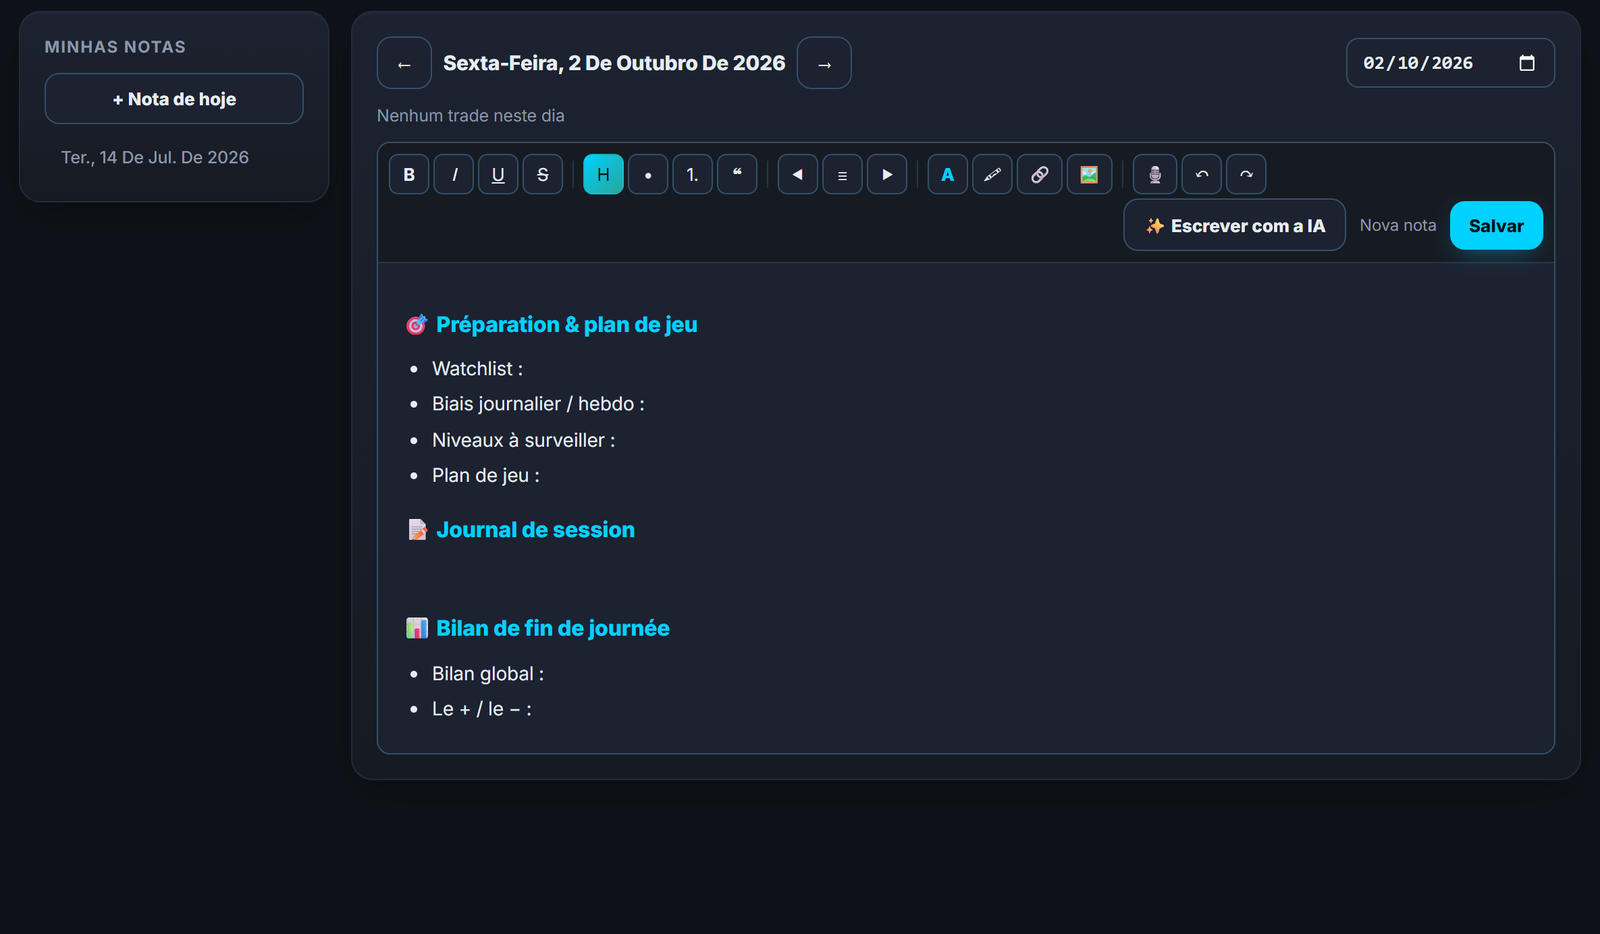Click the Biais journalier / hebdo : line
1600x934 pixels.
pos(538,404)
